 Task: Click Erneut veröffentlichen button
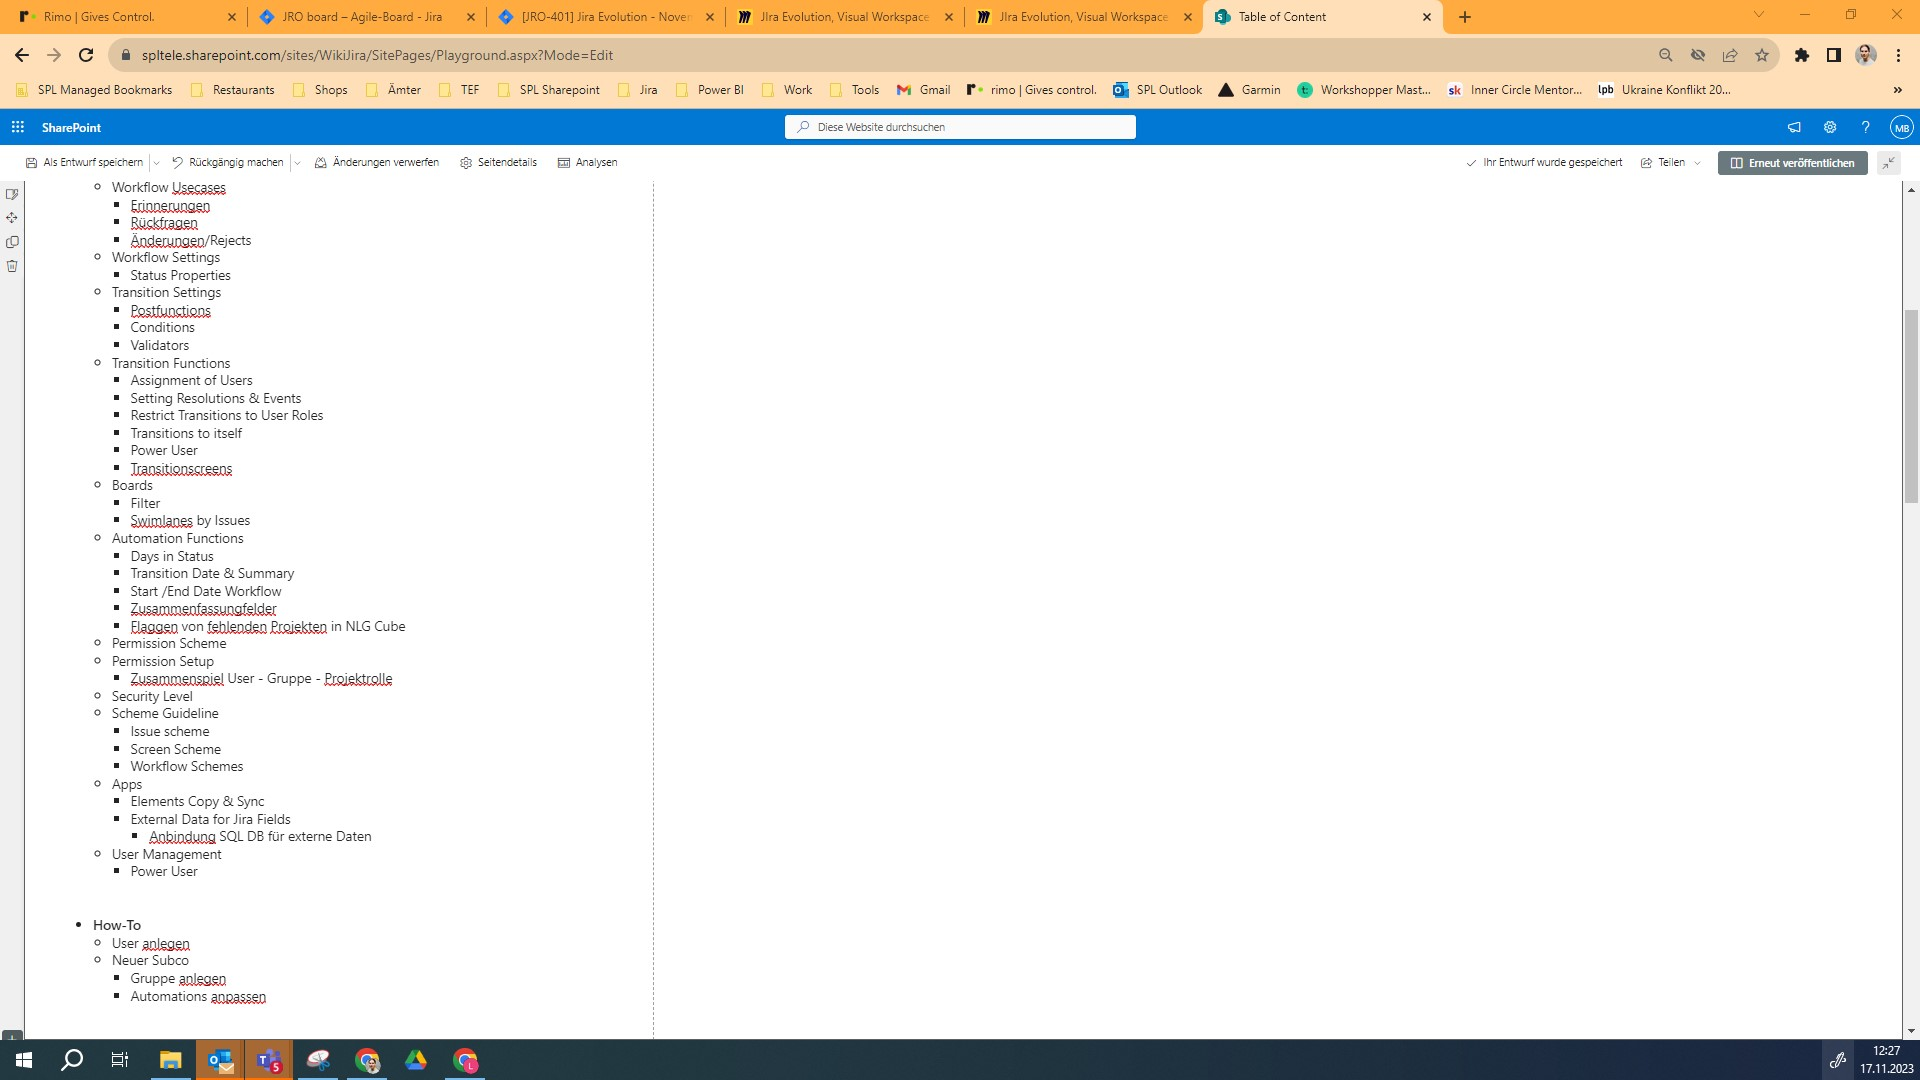click(1792, 163)
